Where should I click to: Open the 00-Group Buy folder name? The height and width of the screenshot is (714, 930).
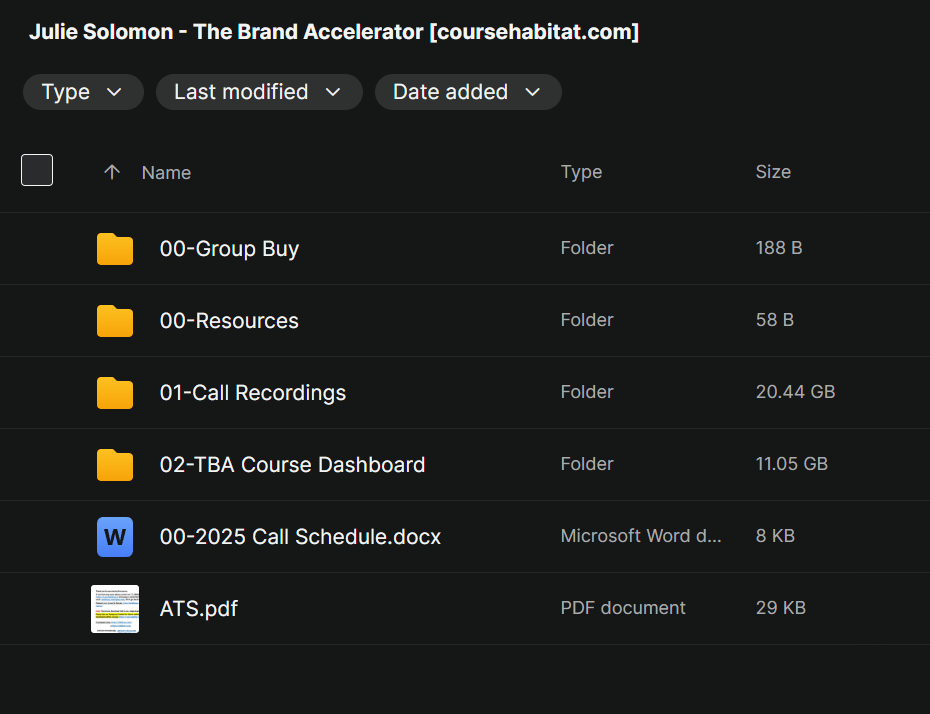click(x=229, y=249)
